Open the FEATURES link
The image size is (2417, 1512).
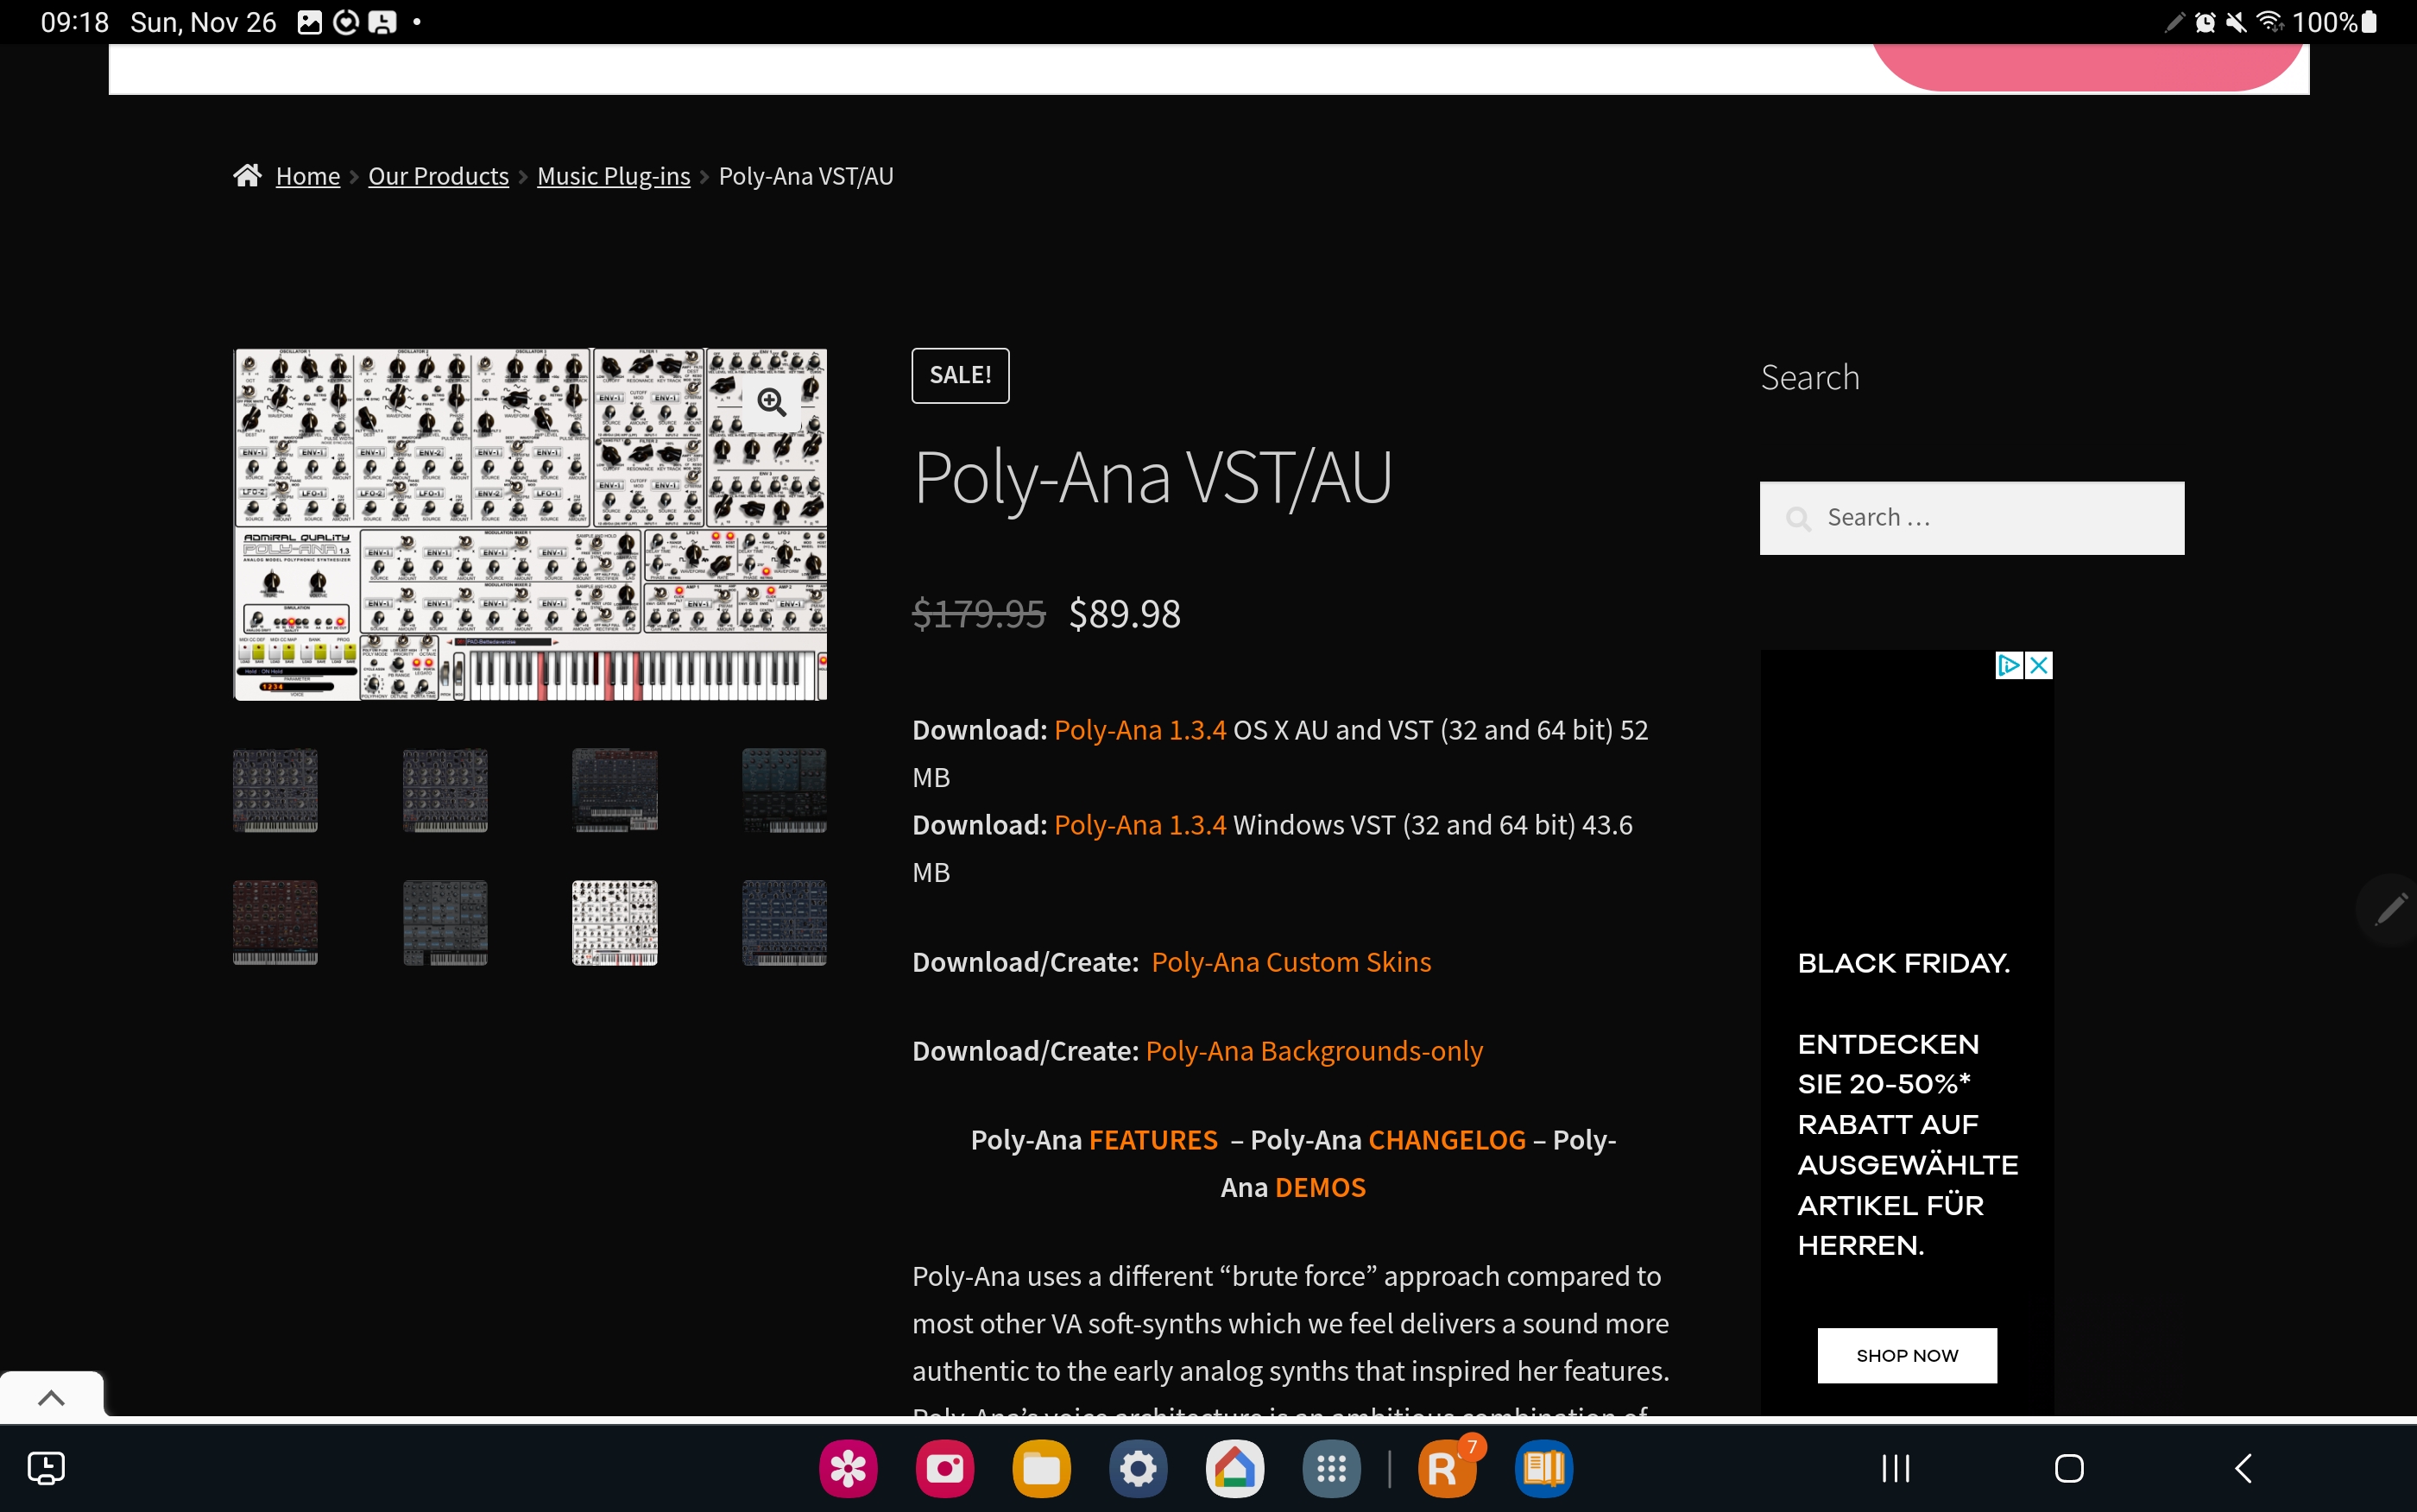[1153, 1140]
